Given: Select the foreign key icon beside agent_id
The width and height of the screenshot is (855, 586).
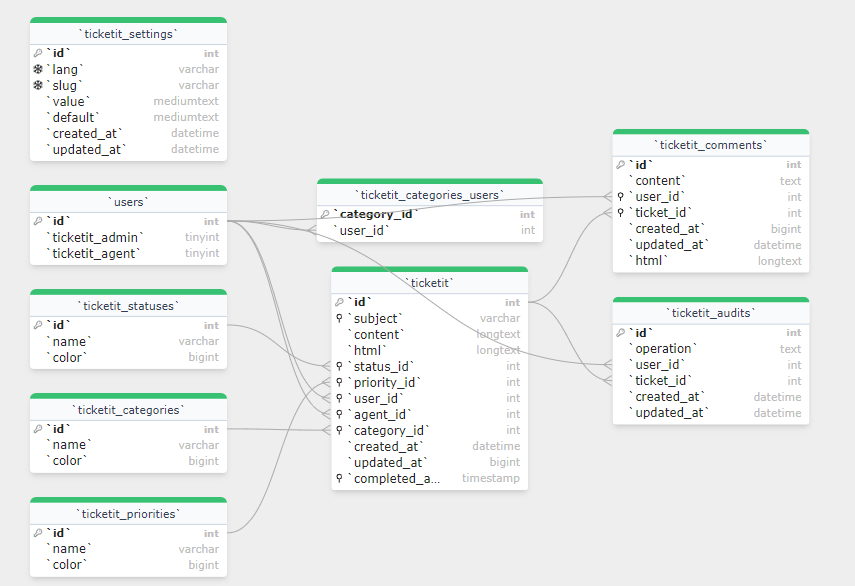Looking at the screenshot, I should (x=337, y=414).
